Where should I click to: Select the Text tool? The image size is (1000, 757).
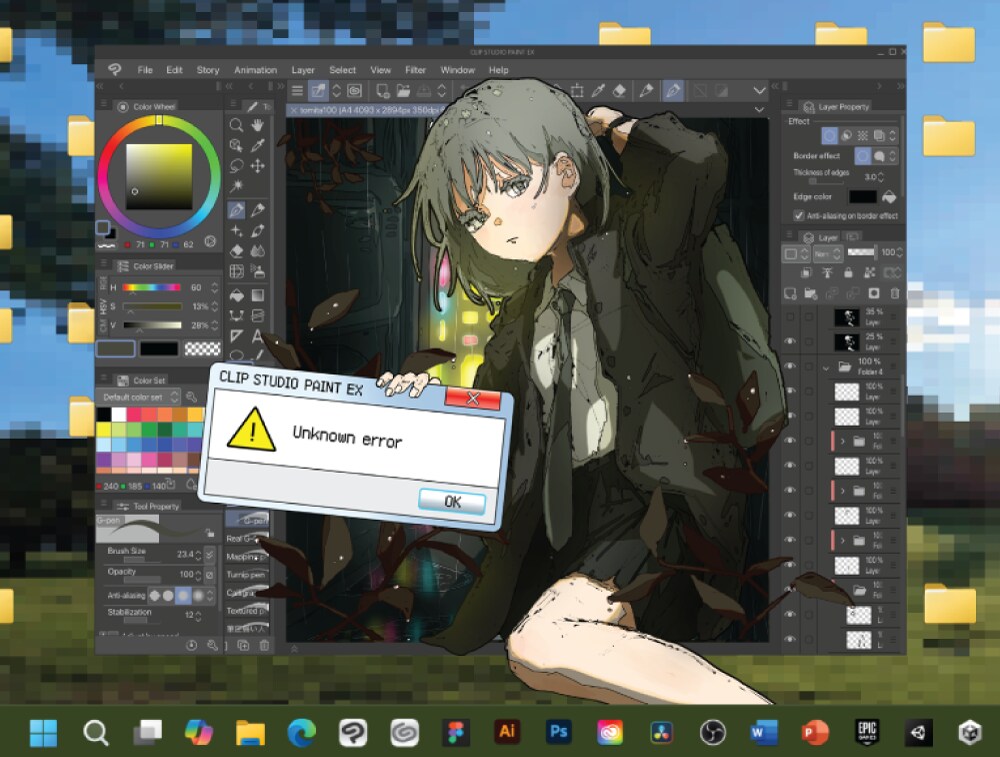(258, 336)
